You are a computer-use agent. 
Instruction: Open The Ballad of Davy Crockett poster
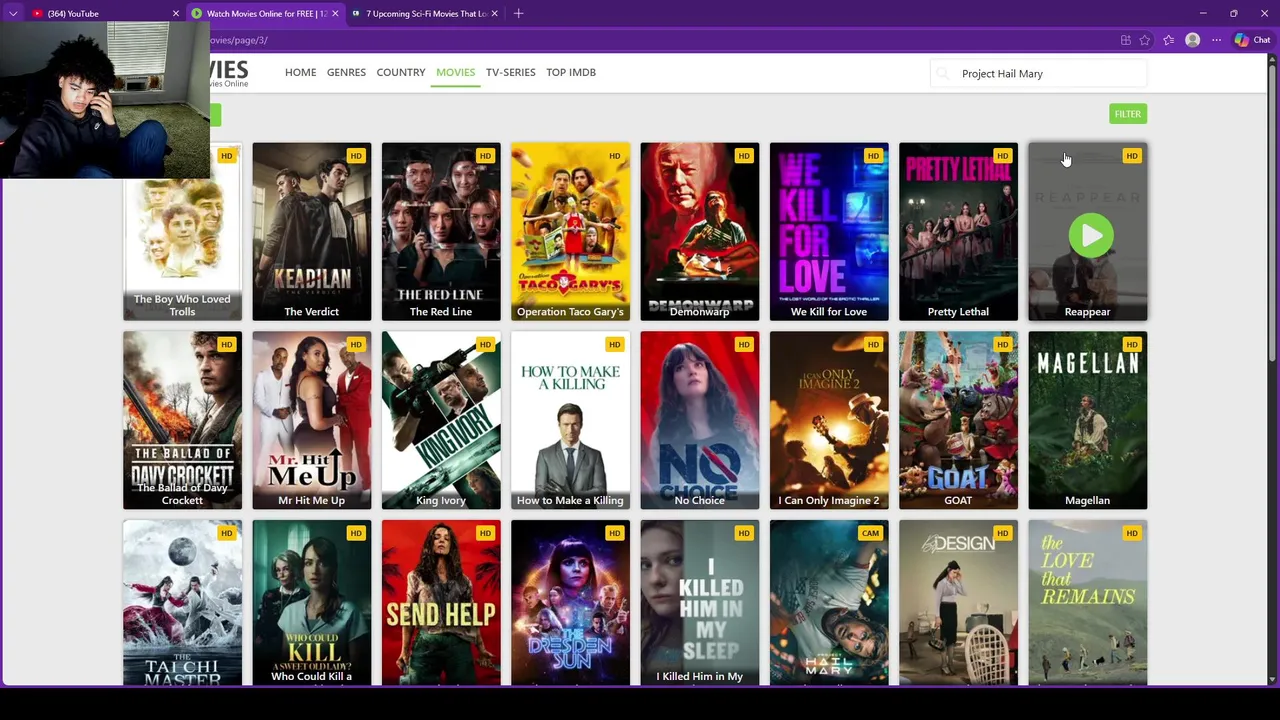click(x=182, y=420)
